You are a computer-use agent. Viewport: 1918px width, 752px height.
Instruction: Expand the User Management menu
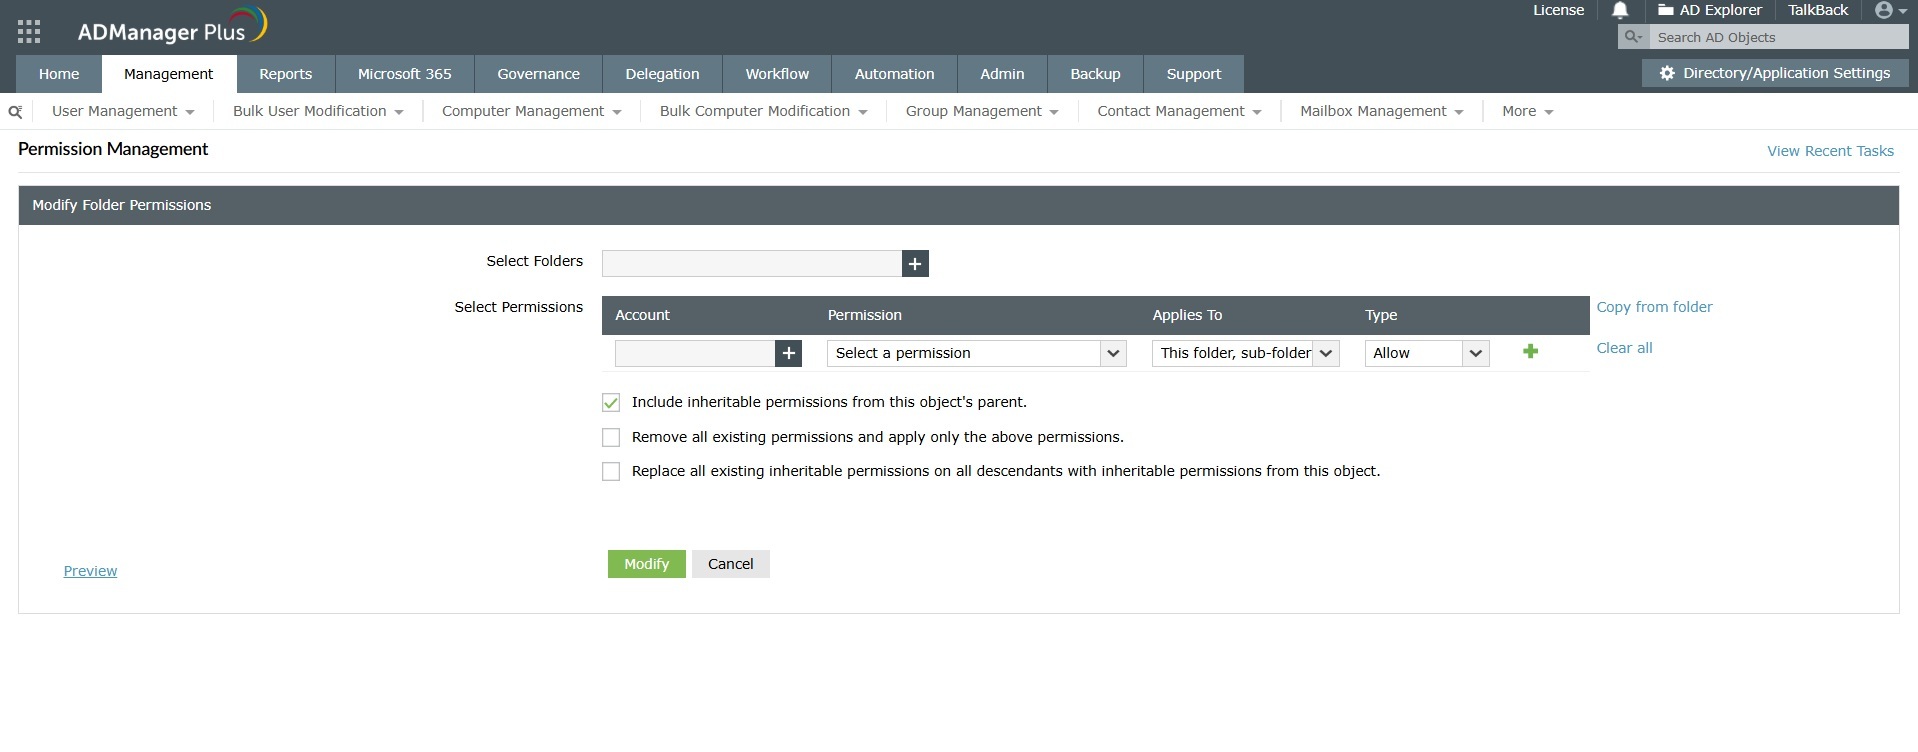coord(123,112)
